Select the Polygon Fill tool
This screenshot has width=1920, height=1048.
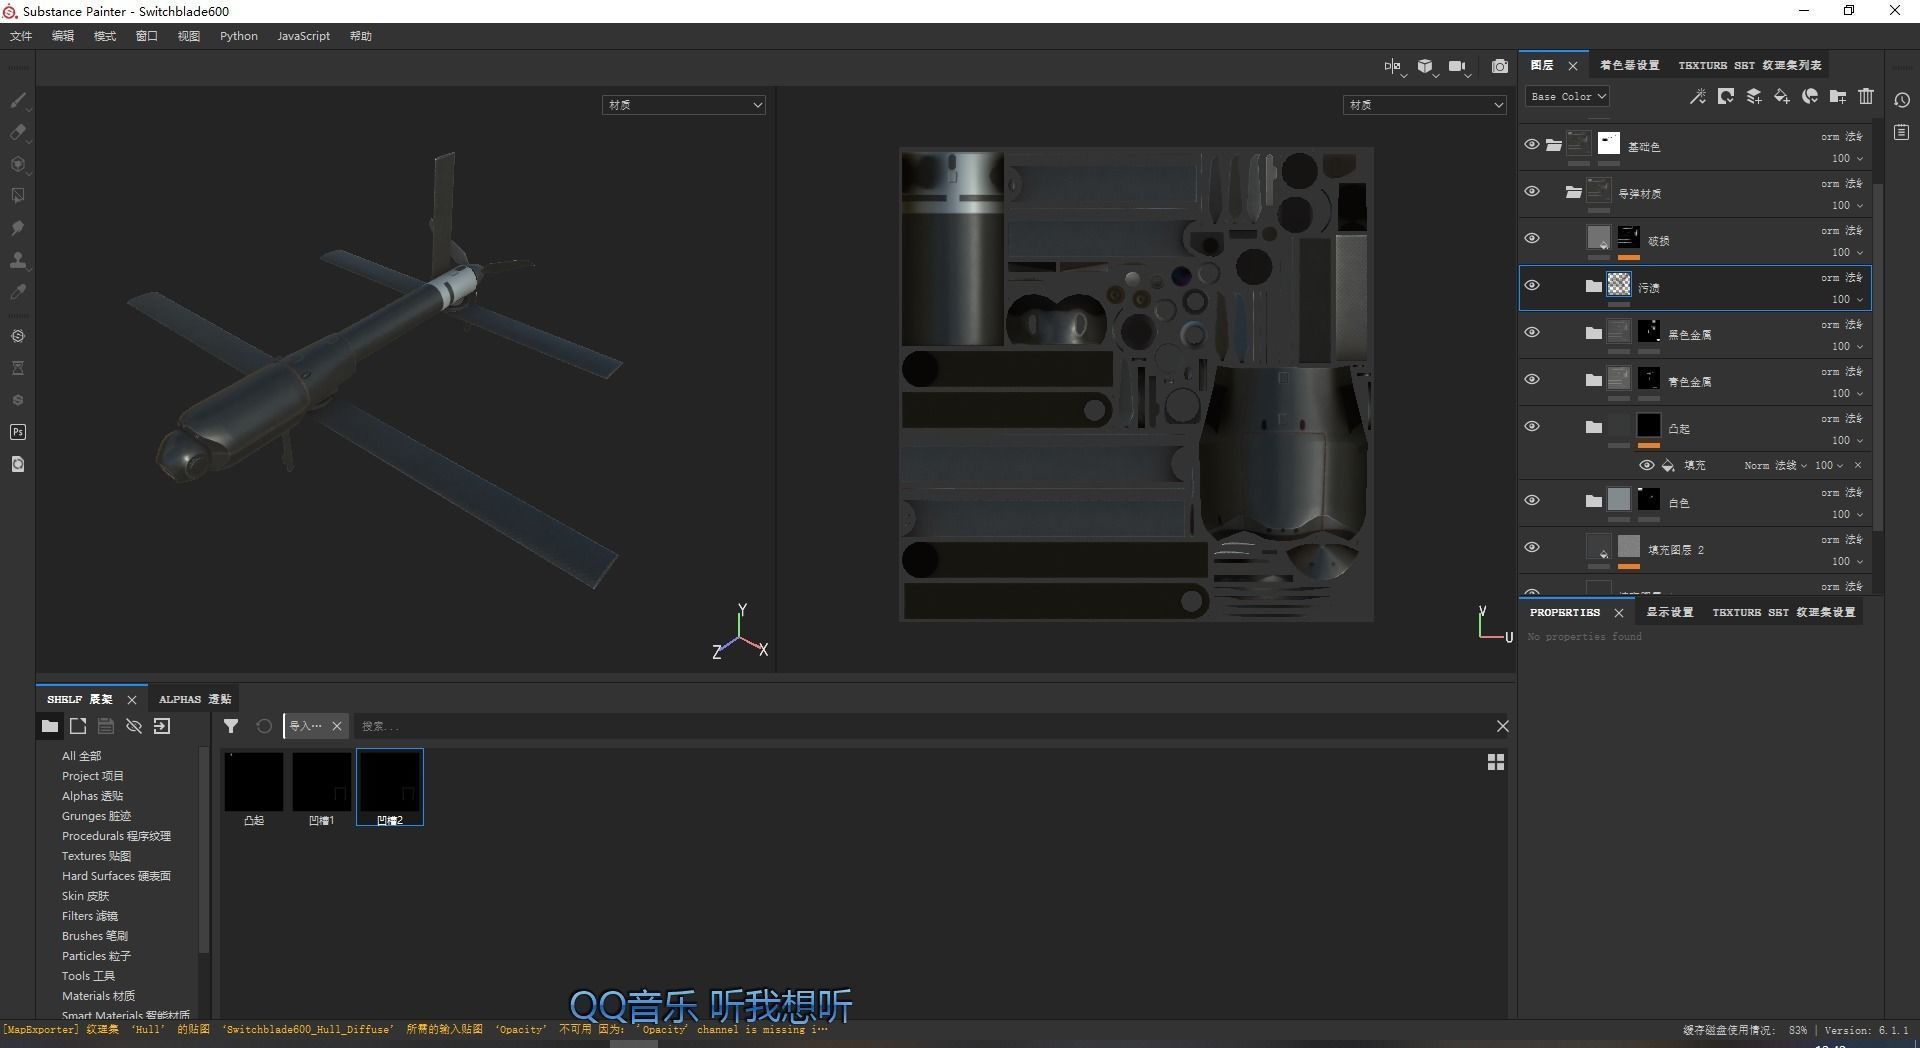pos(17,196)
